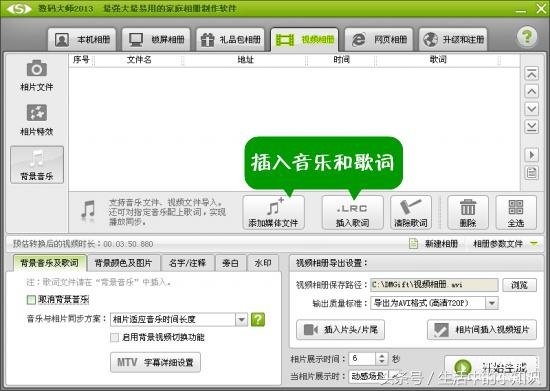
Task: Click 清除歌词 brush button
Action: (411, 213)
